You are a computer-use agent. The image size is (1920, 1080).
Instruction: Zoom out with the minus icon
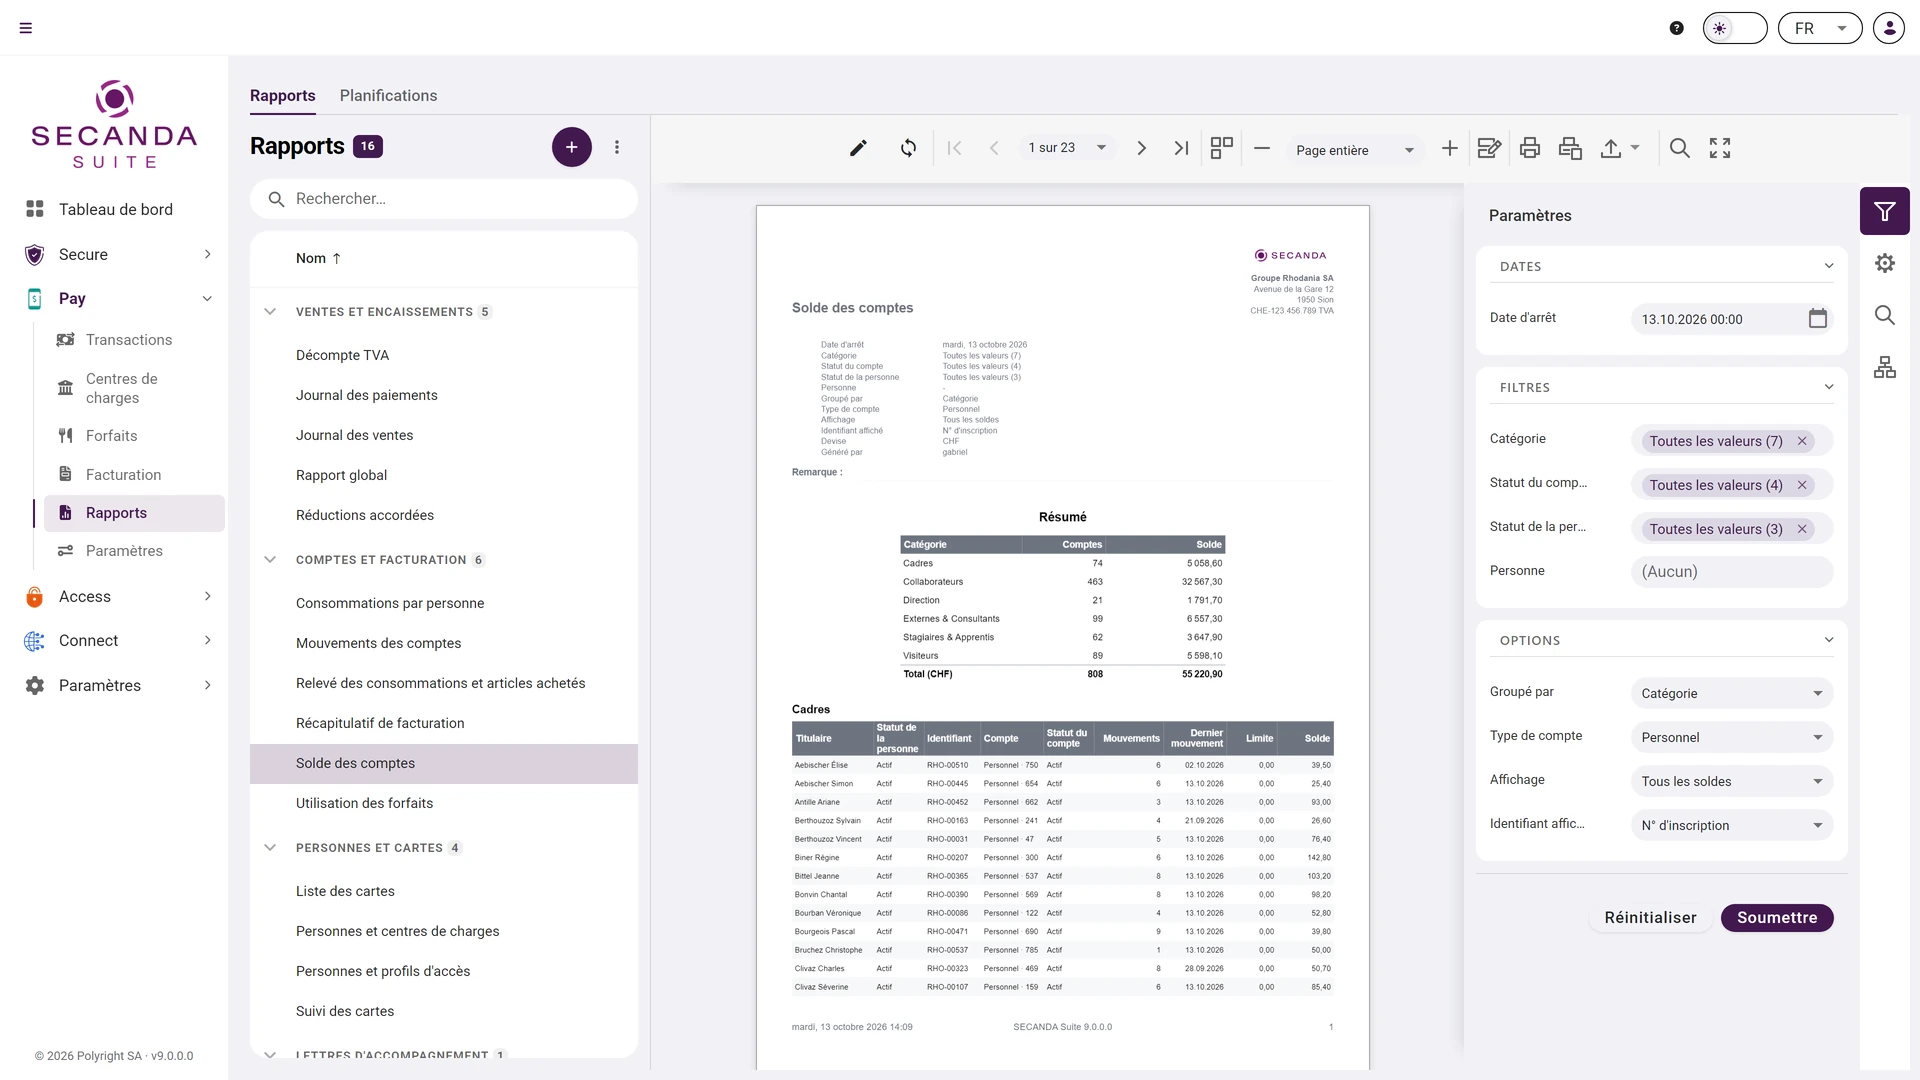tap(1262, 148)
